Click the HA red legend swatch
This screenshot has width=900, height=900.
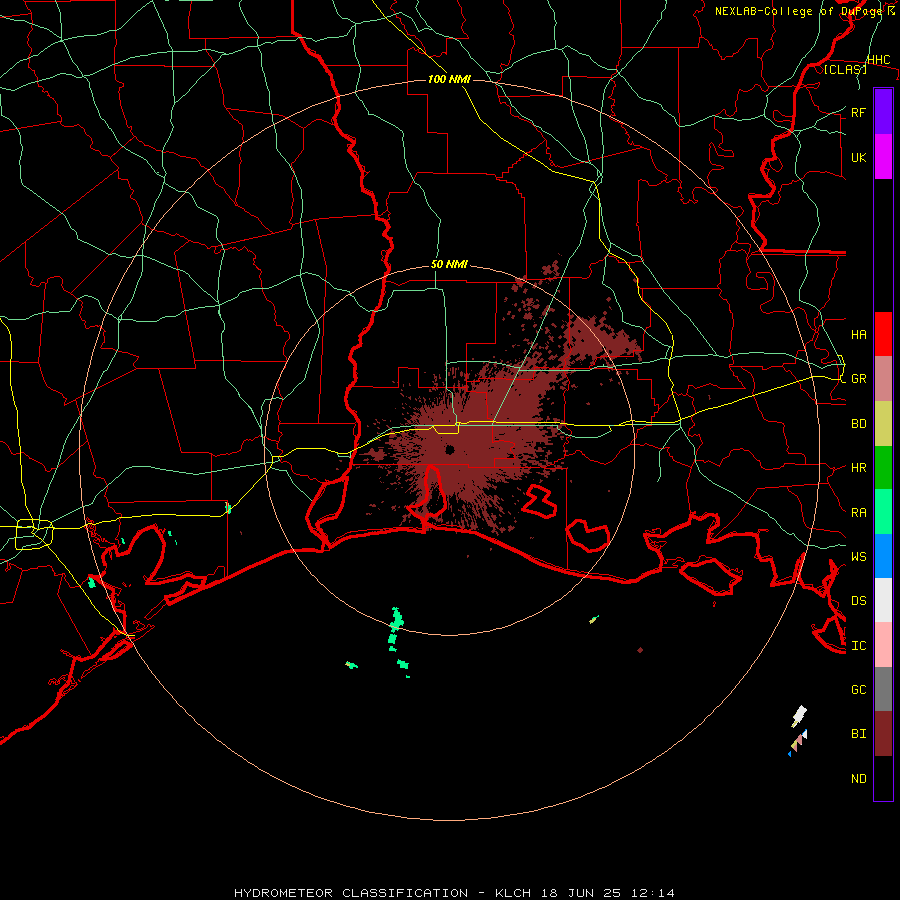point(883,334)
